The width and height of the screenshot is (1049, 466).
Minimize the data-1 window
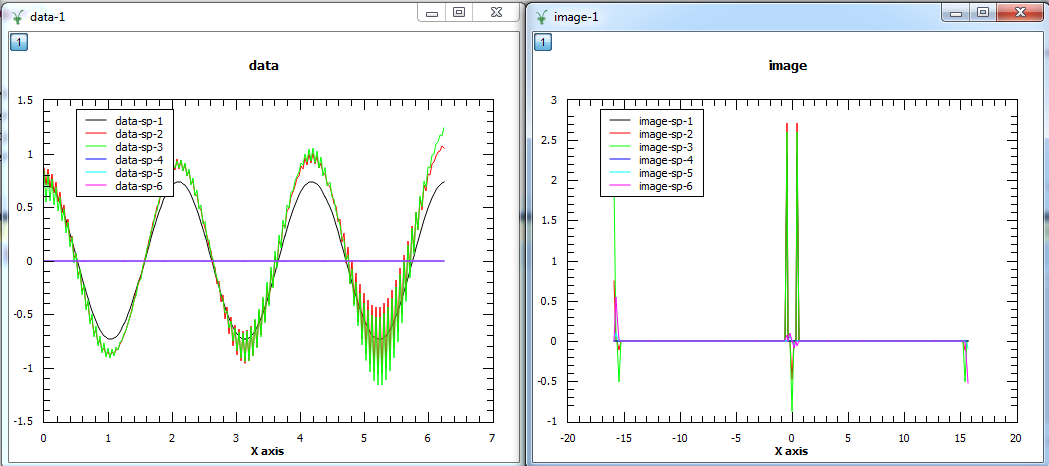click(432, 13)
